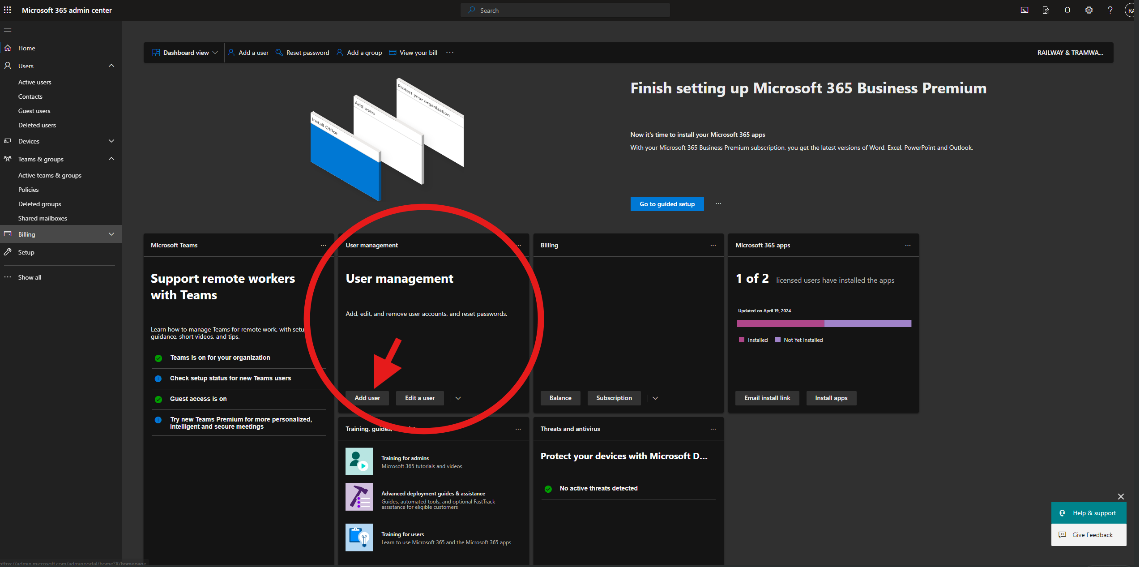Collapse the Teams & groups section chevron

[x=111, y=158]
